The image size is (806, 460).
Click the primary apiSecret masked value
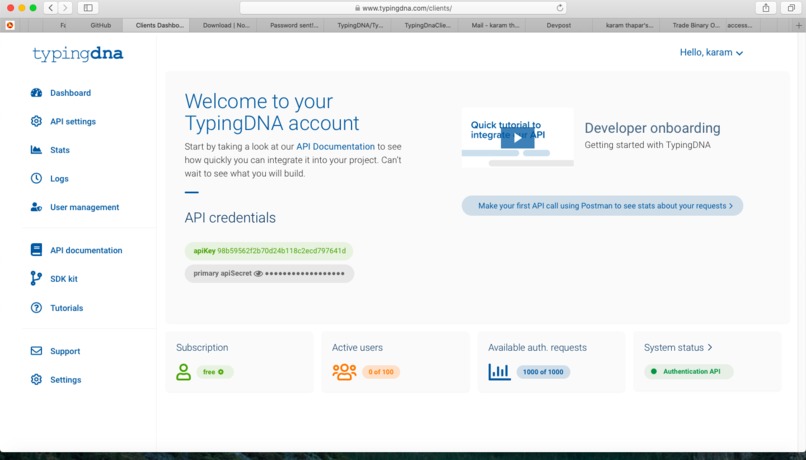(x=305, y=273)
